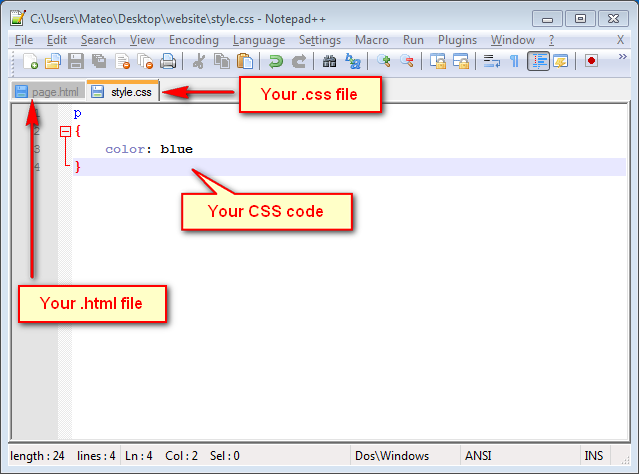Viewport: 639px width, 474px height.
Task: Open the View menu
Action: (142, 40)
